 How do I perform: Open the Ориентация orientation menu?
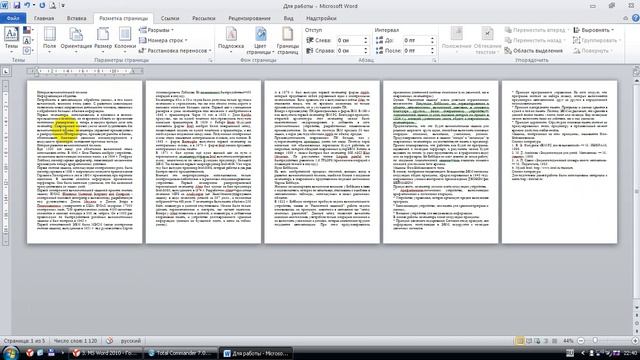pos(76,39)
